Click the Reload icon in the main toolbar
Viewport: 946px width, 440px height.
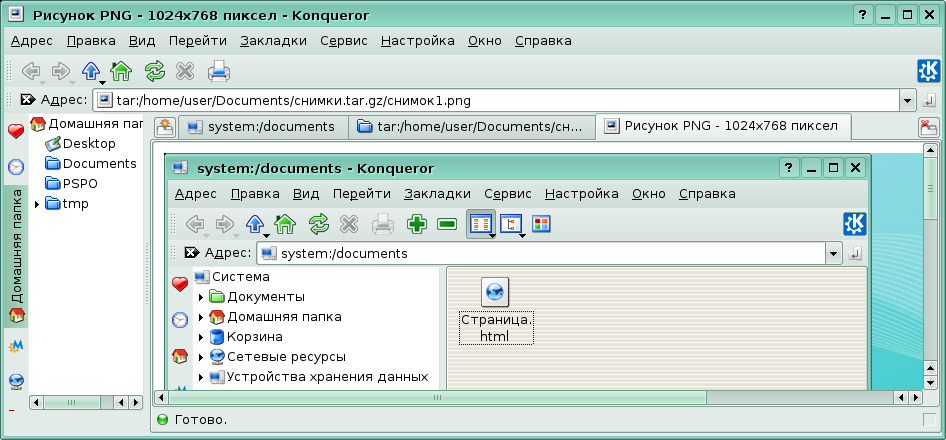[x=154, y=71]
